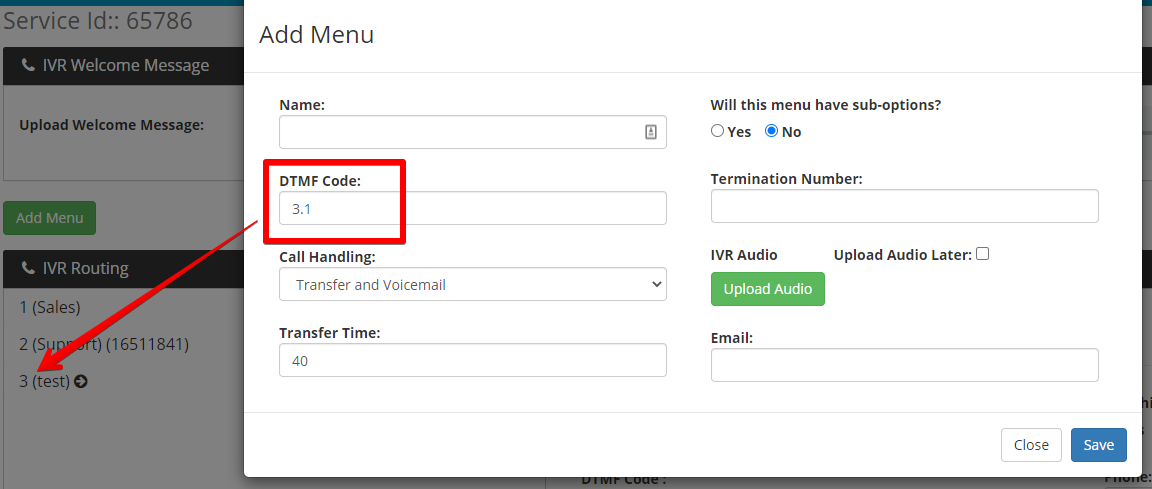
Task: Click the IVR Audio label
Action: [x=744, y=255]
